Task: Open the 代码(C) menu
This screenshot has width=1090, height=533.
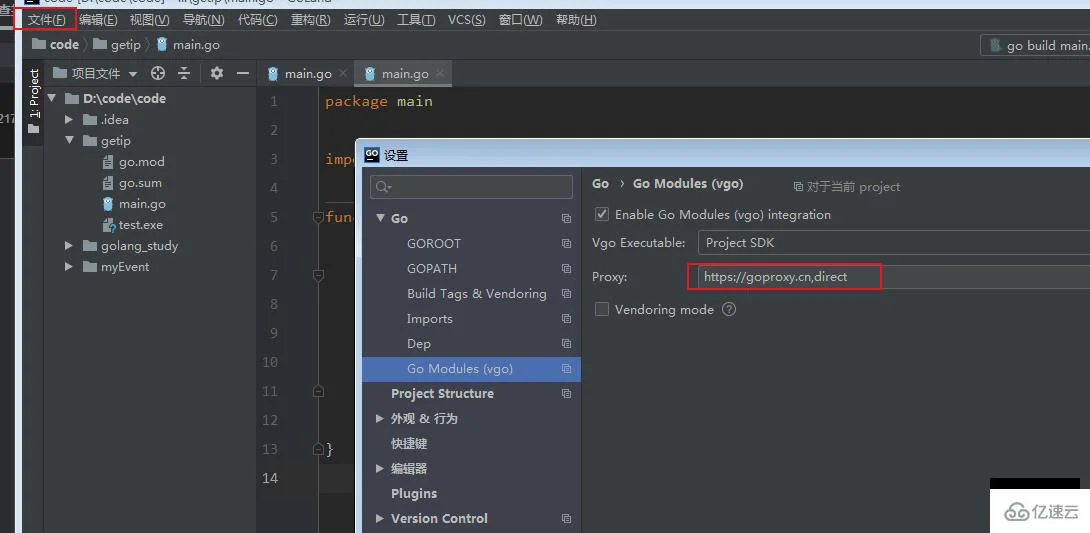Action: tap(257, 20)
